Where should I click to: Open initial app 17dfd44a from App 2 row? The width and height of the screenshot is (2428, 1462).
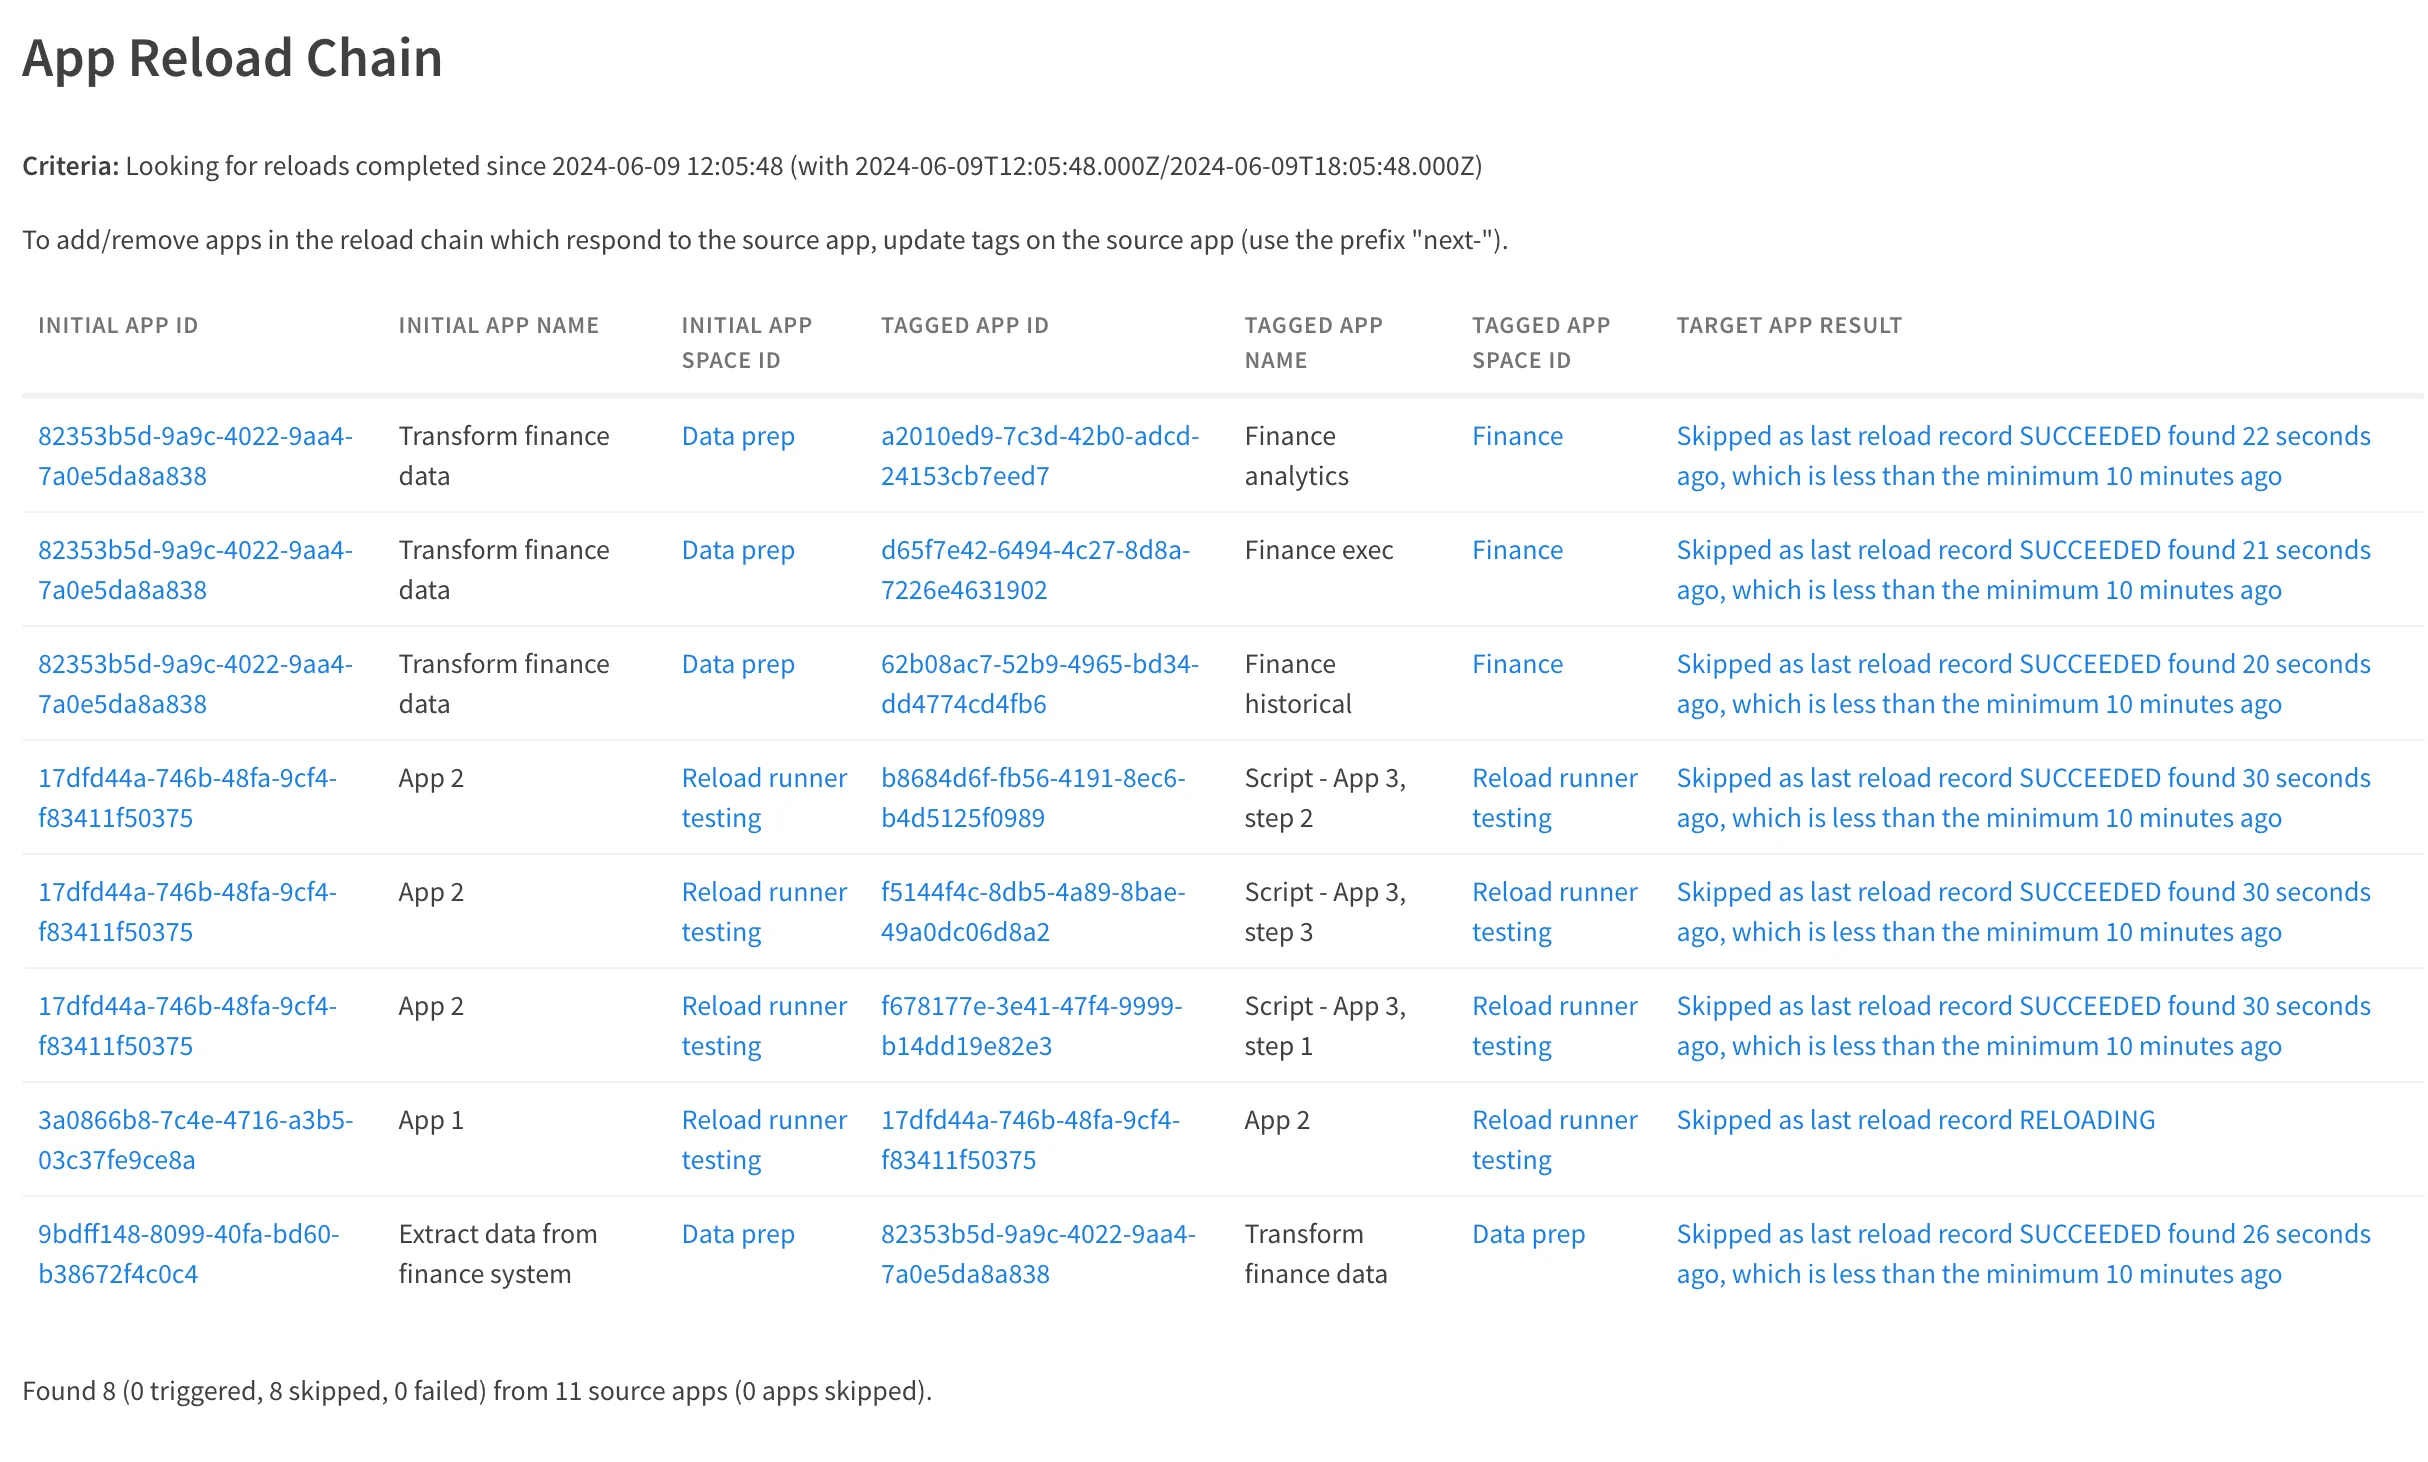186,797
